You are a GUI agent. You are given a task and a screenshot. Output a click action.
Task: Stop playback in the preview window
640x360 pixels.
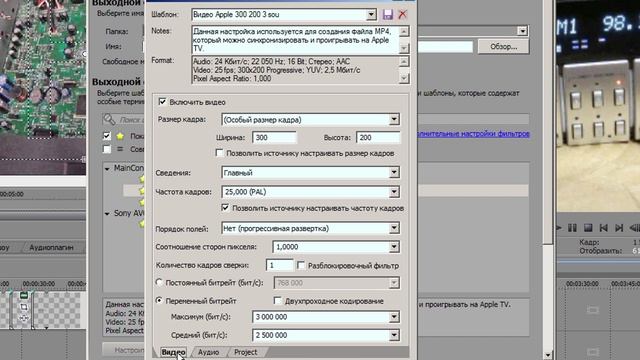point(588,228)
